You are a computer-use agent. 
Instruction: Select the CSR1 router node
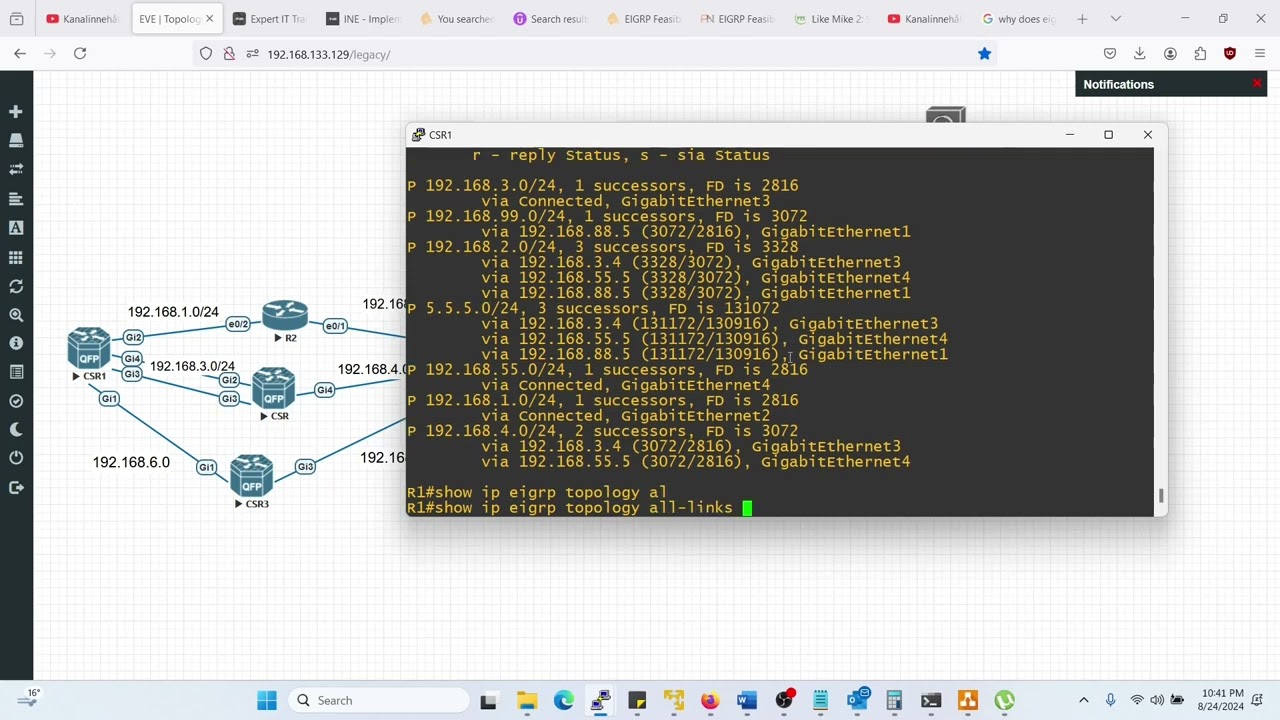click(89, 349)
